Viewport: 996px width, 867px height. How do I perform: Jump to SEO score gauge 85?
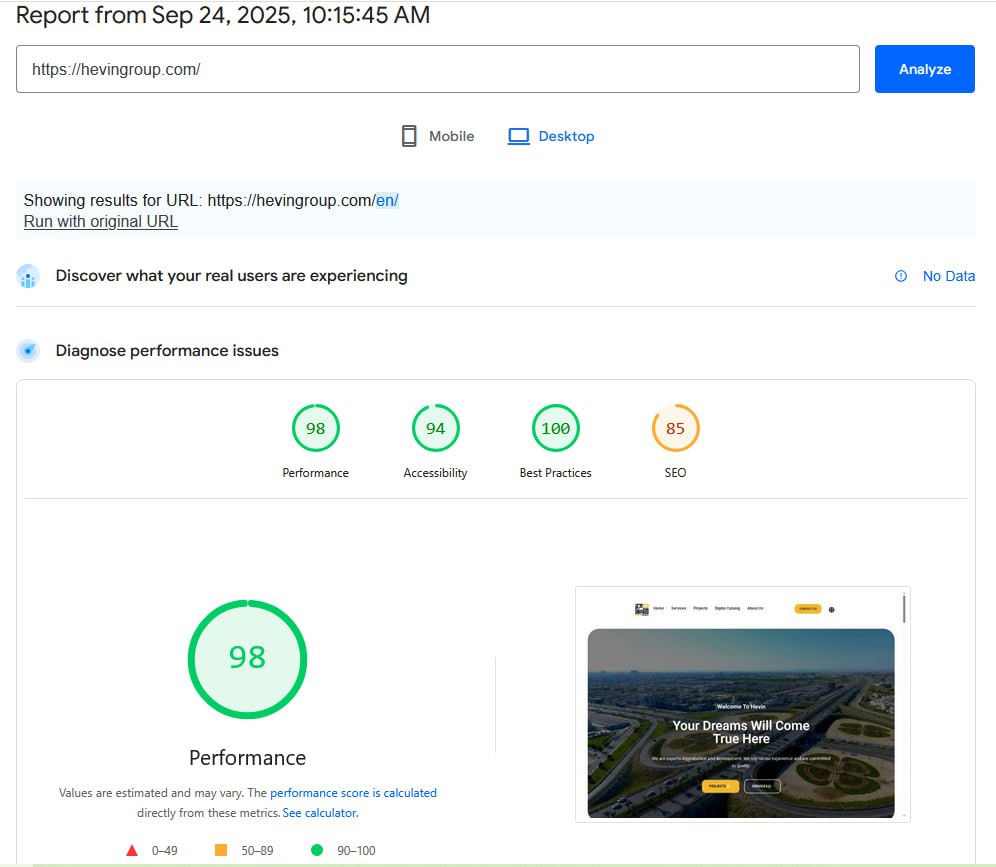click(675, 429)
